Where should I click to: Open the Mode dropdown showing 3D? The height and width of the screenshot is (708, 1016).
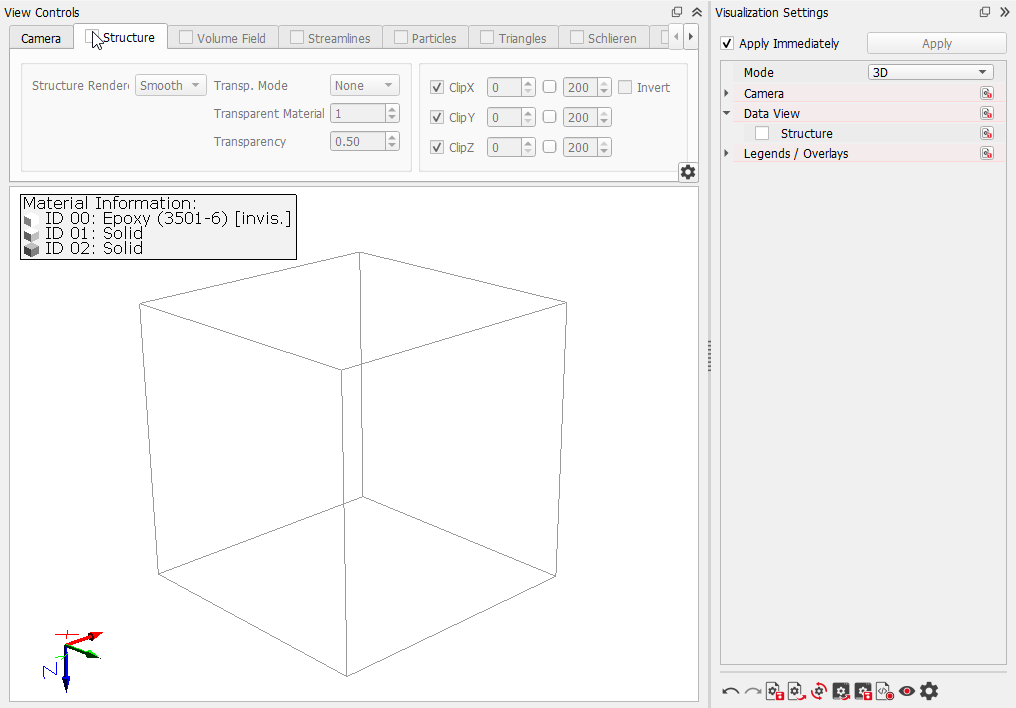coord(930,71)
